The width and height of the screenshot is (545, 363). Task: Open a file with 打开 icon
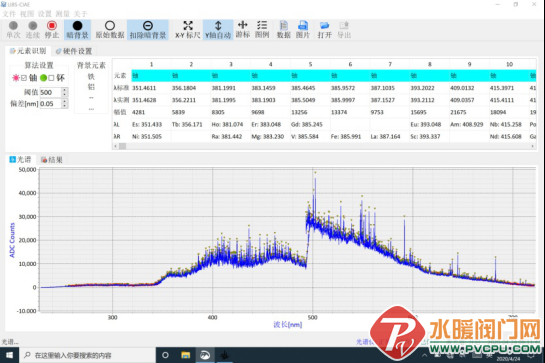coord(325,30)
